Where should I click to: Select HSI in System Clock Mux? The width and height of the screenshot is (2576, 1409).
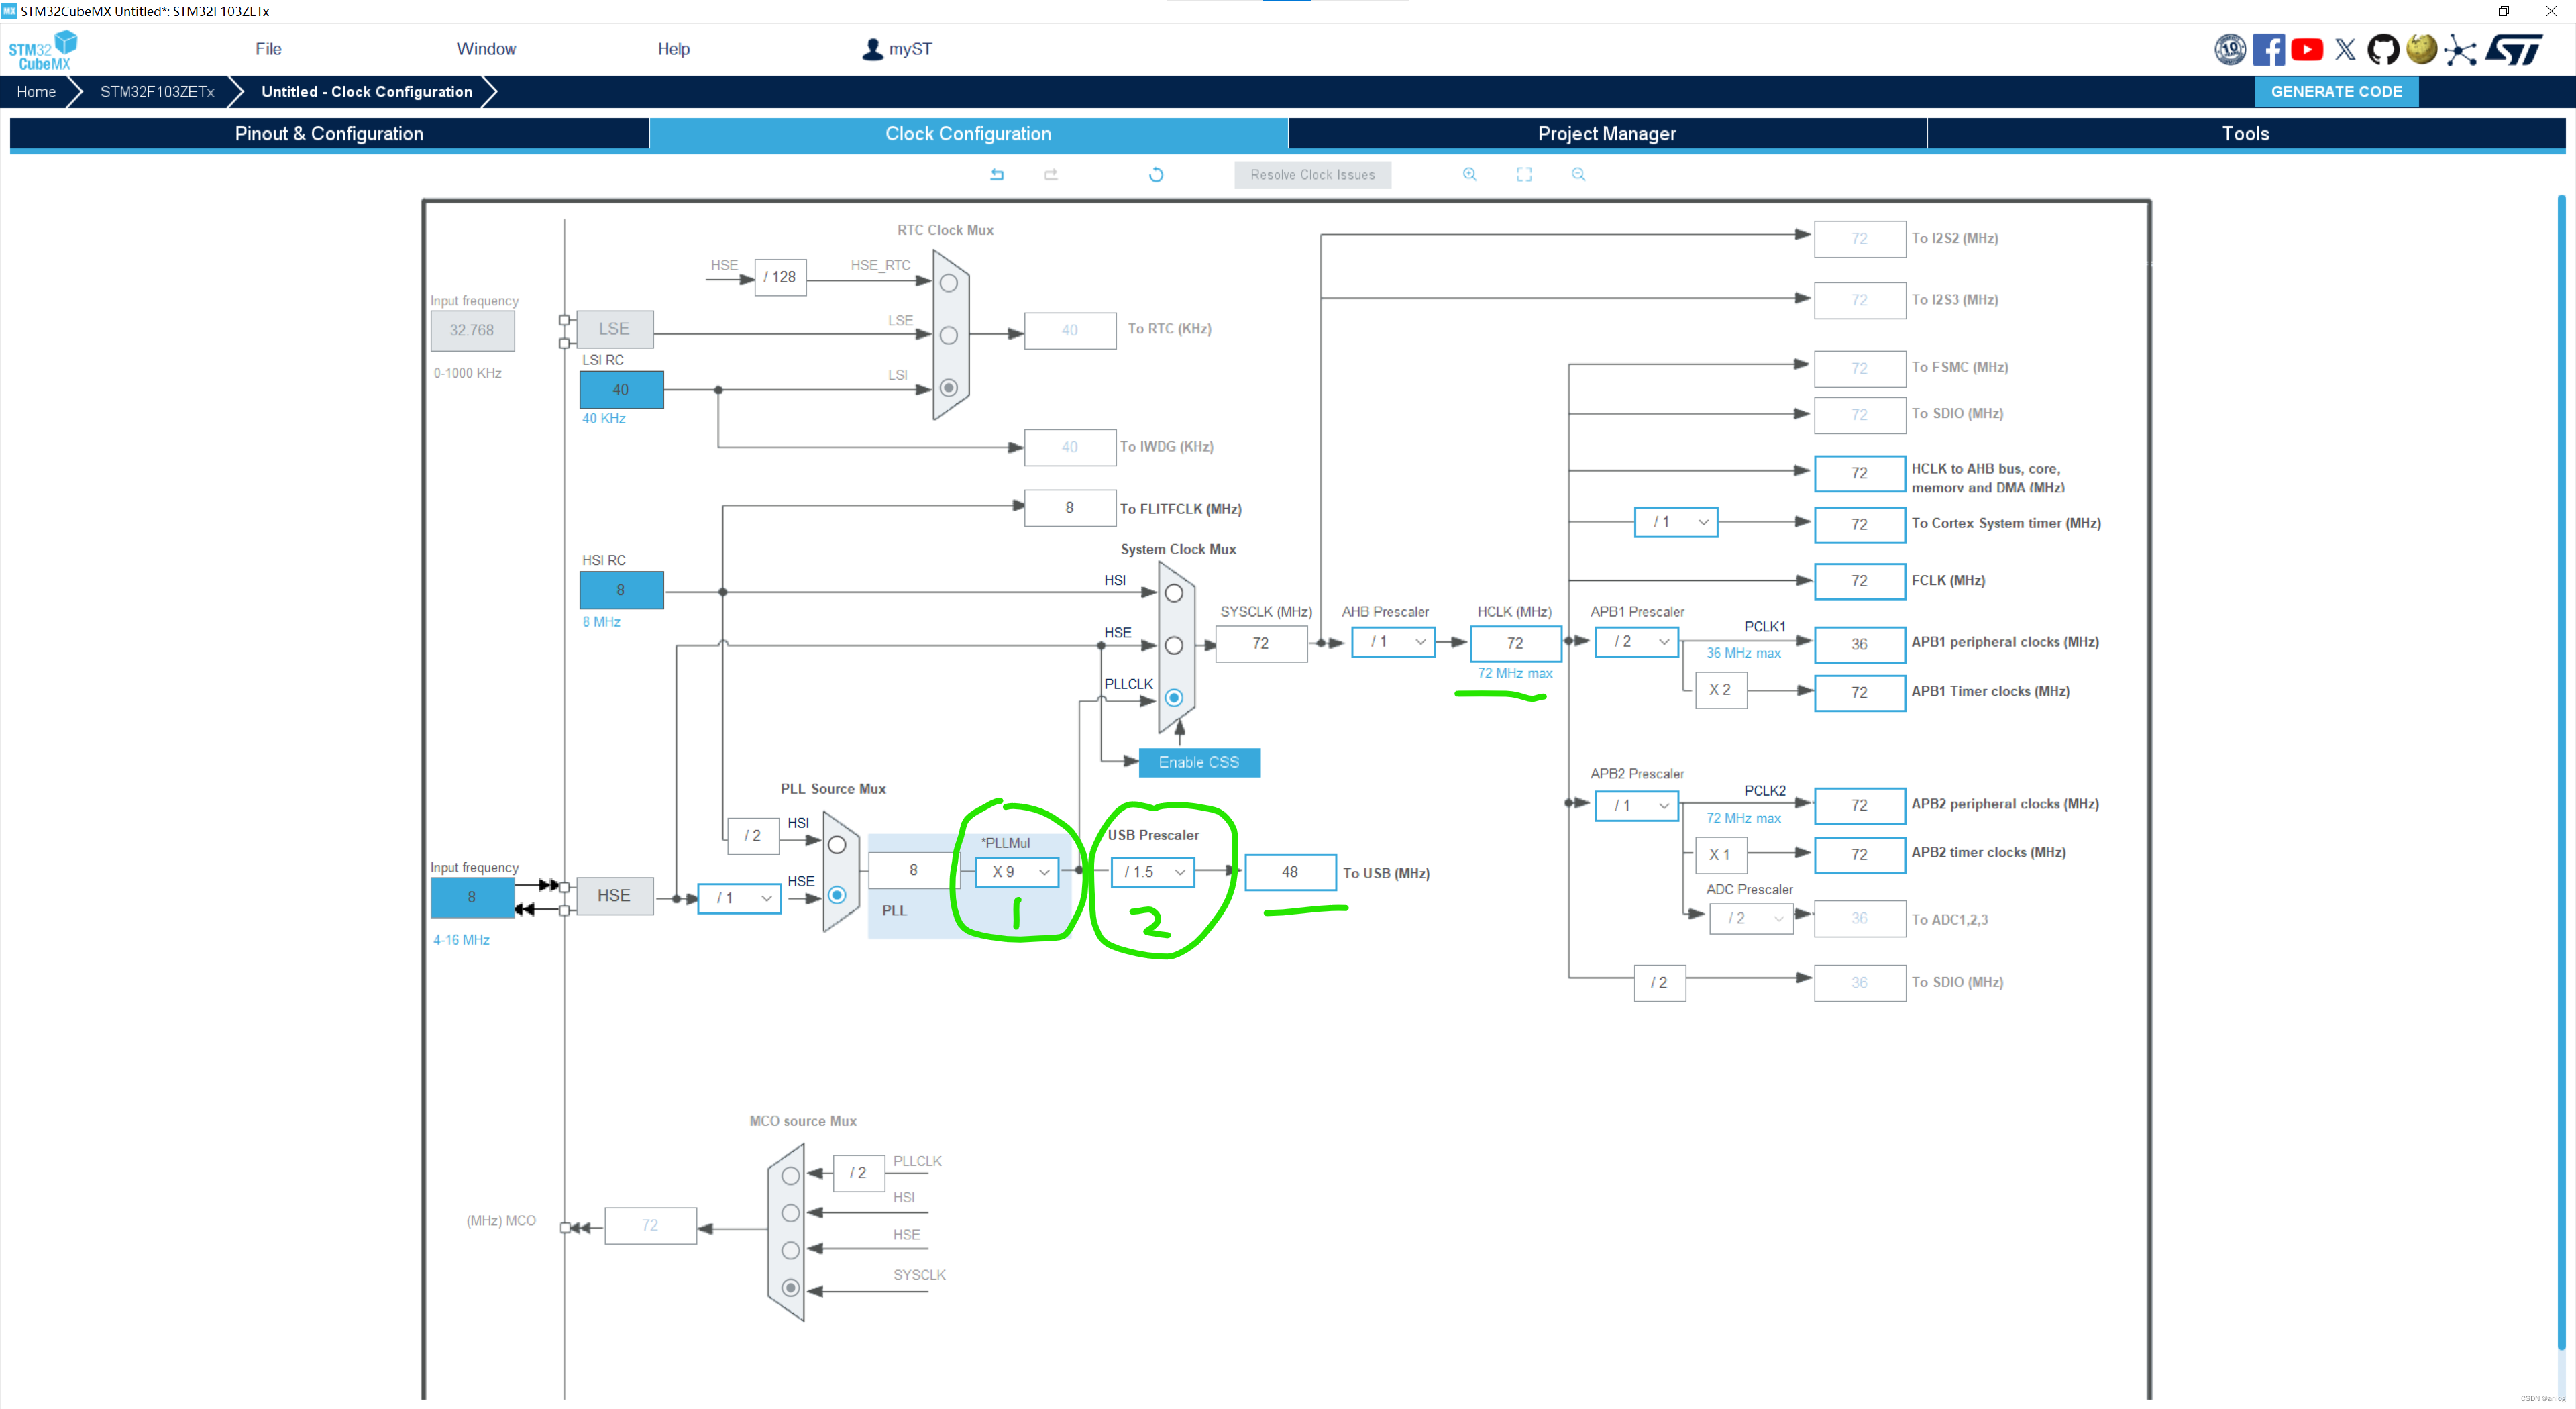pyautogui.click(x=1174, y=593)
